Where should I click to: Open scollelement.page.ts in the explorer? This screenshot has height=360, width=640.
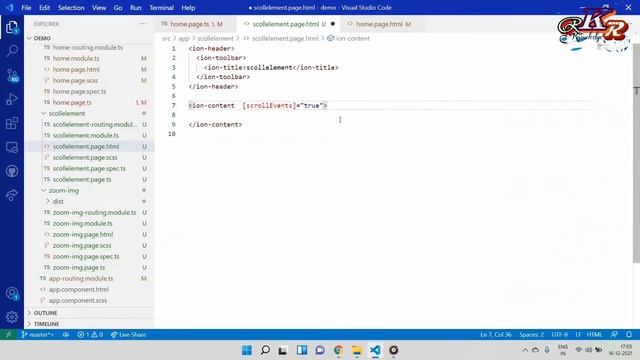82,180
